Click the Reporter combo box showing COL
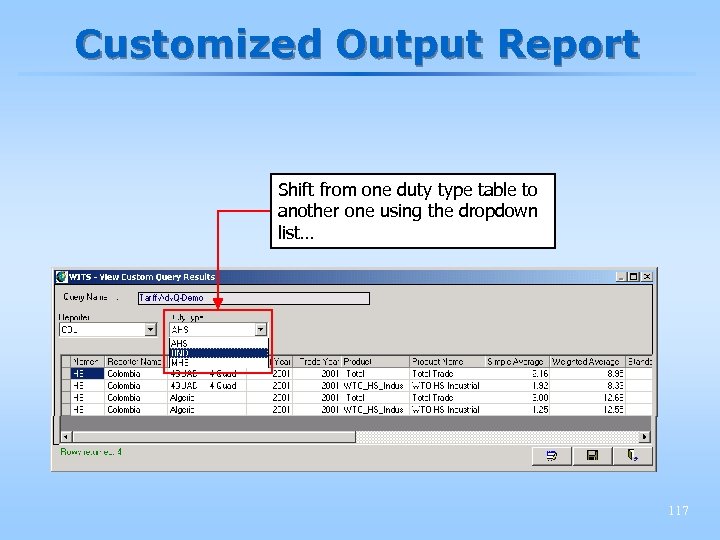 (108, 330)
